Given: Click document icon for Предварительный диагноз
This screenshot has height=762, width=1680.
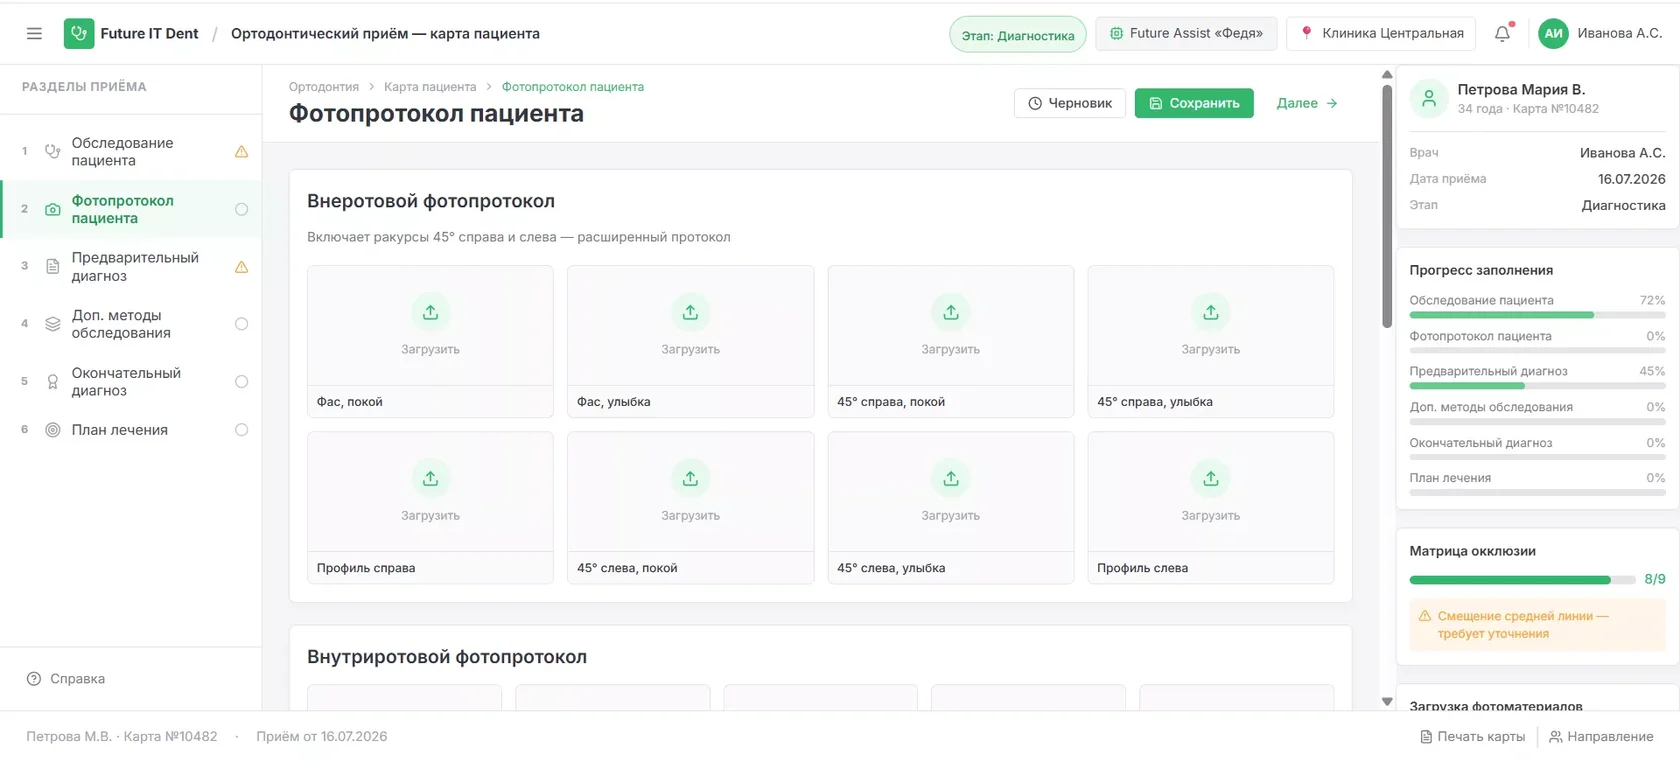Looking at the screenshot, I should 53,267.
